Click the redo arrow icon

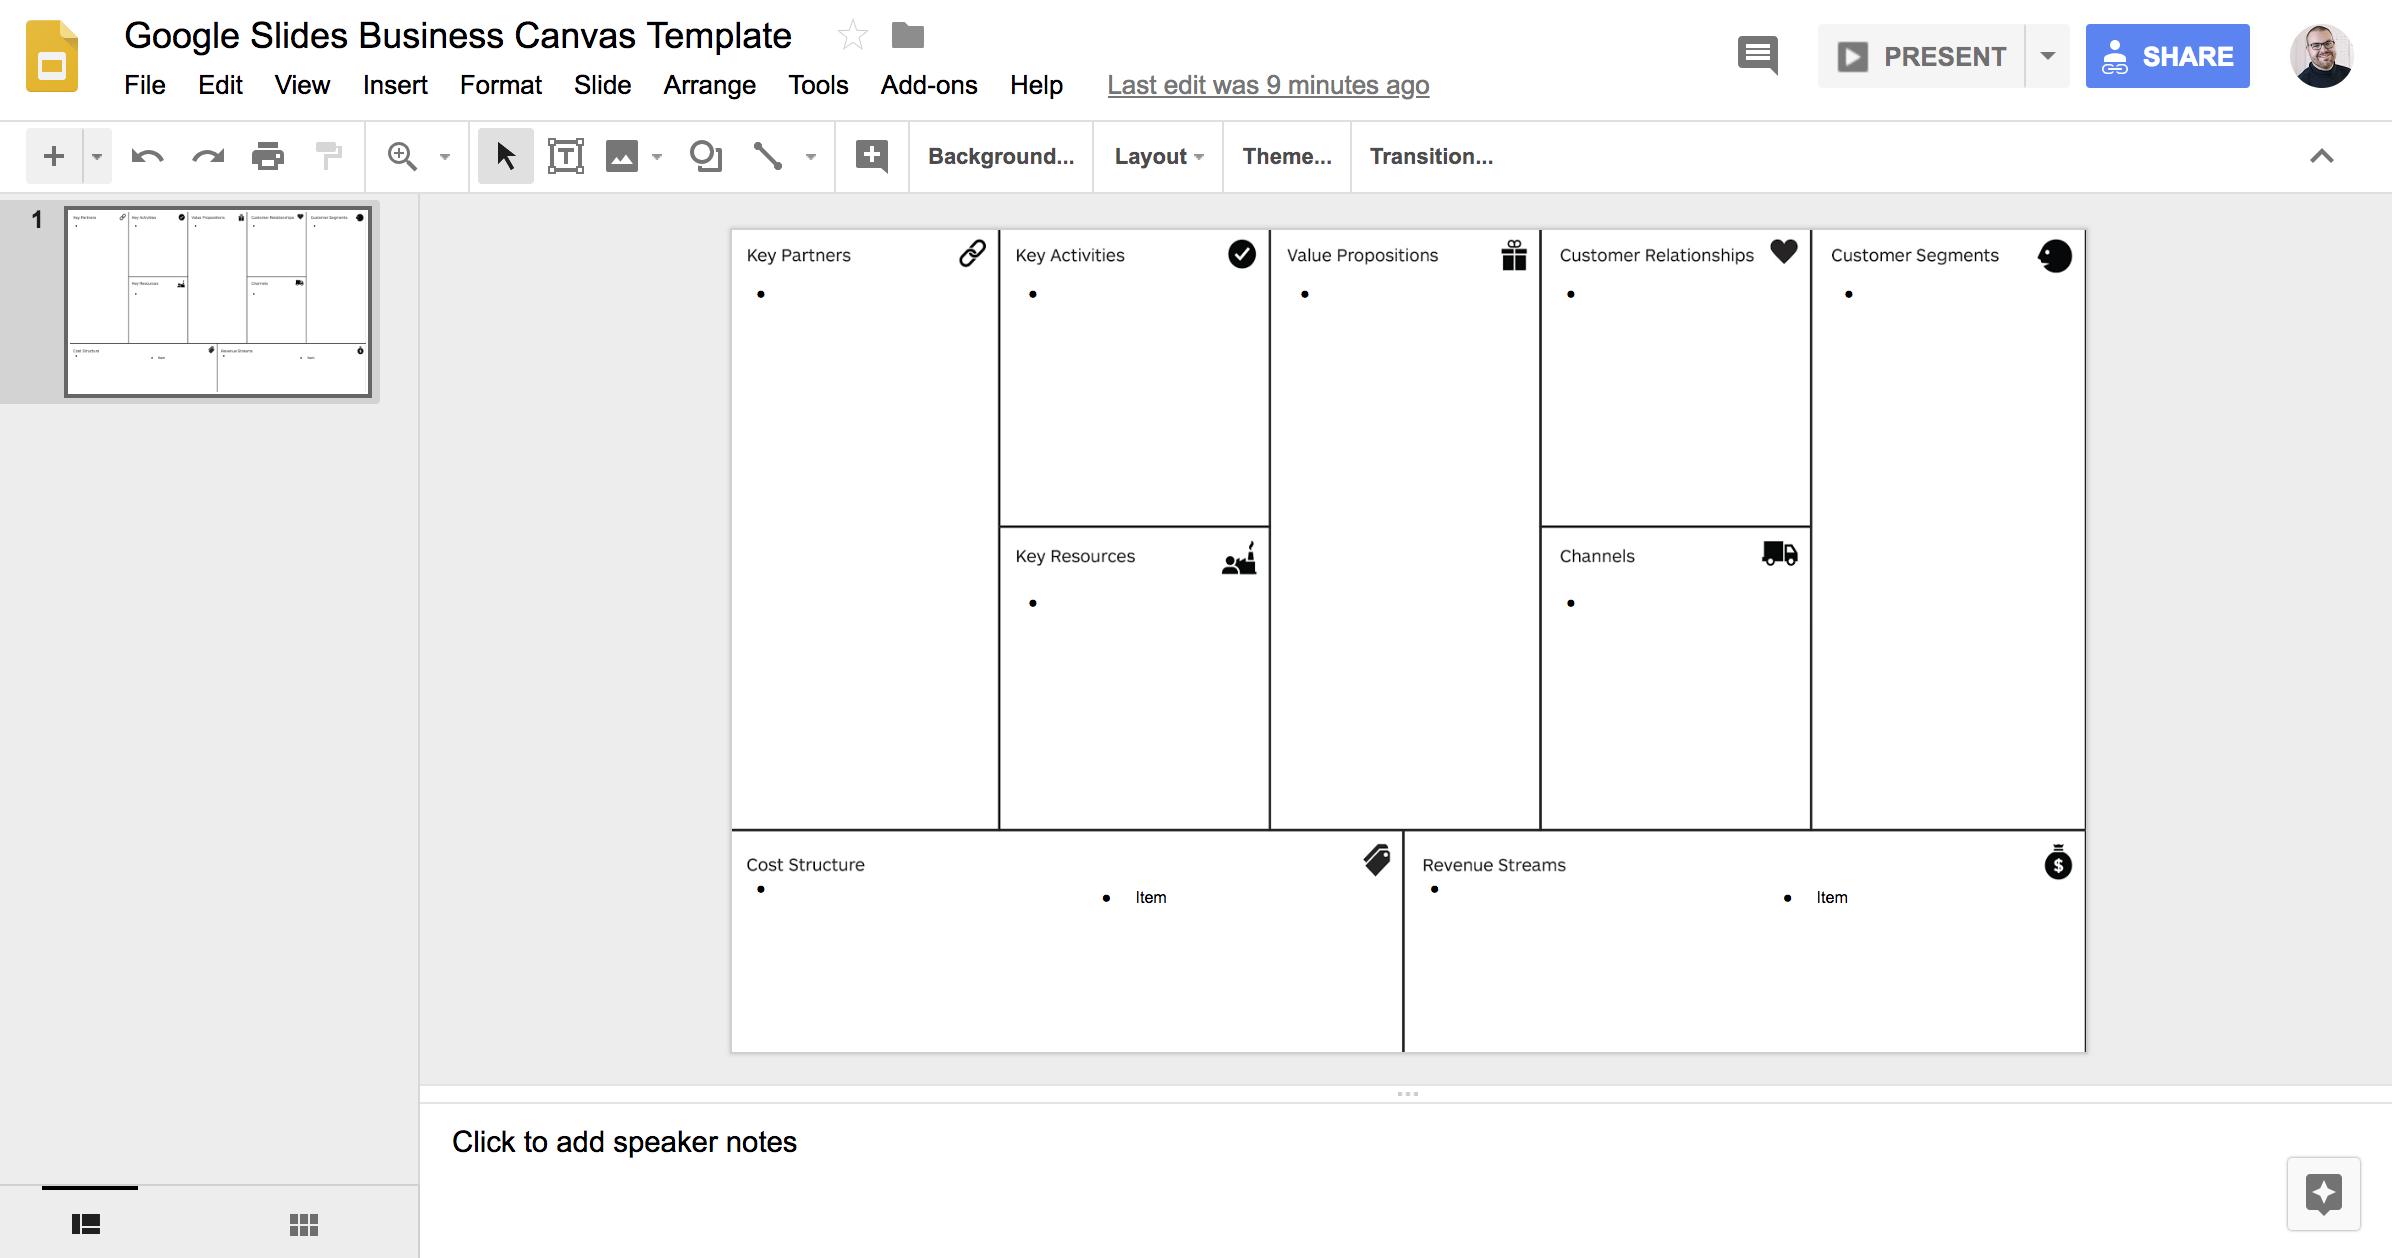coord(208,156)
